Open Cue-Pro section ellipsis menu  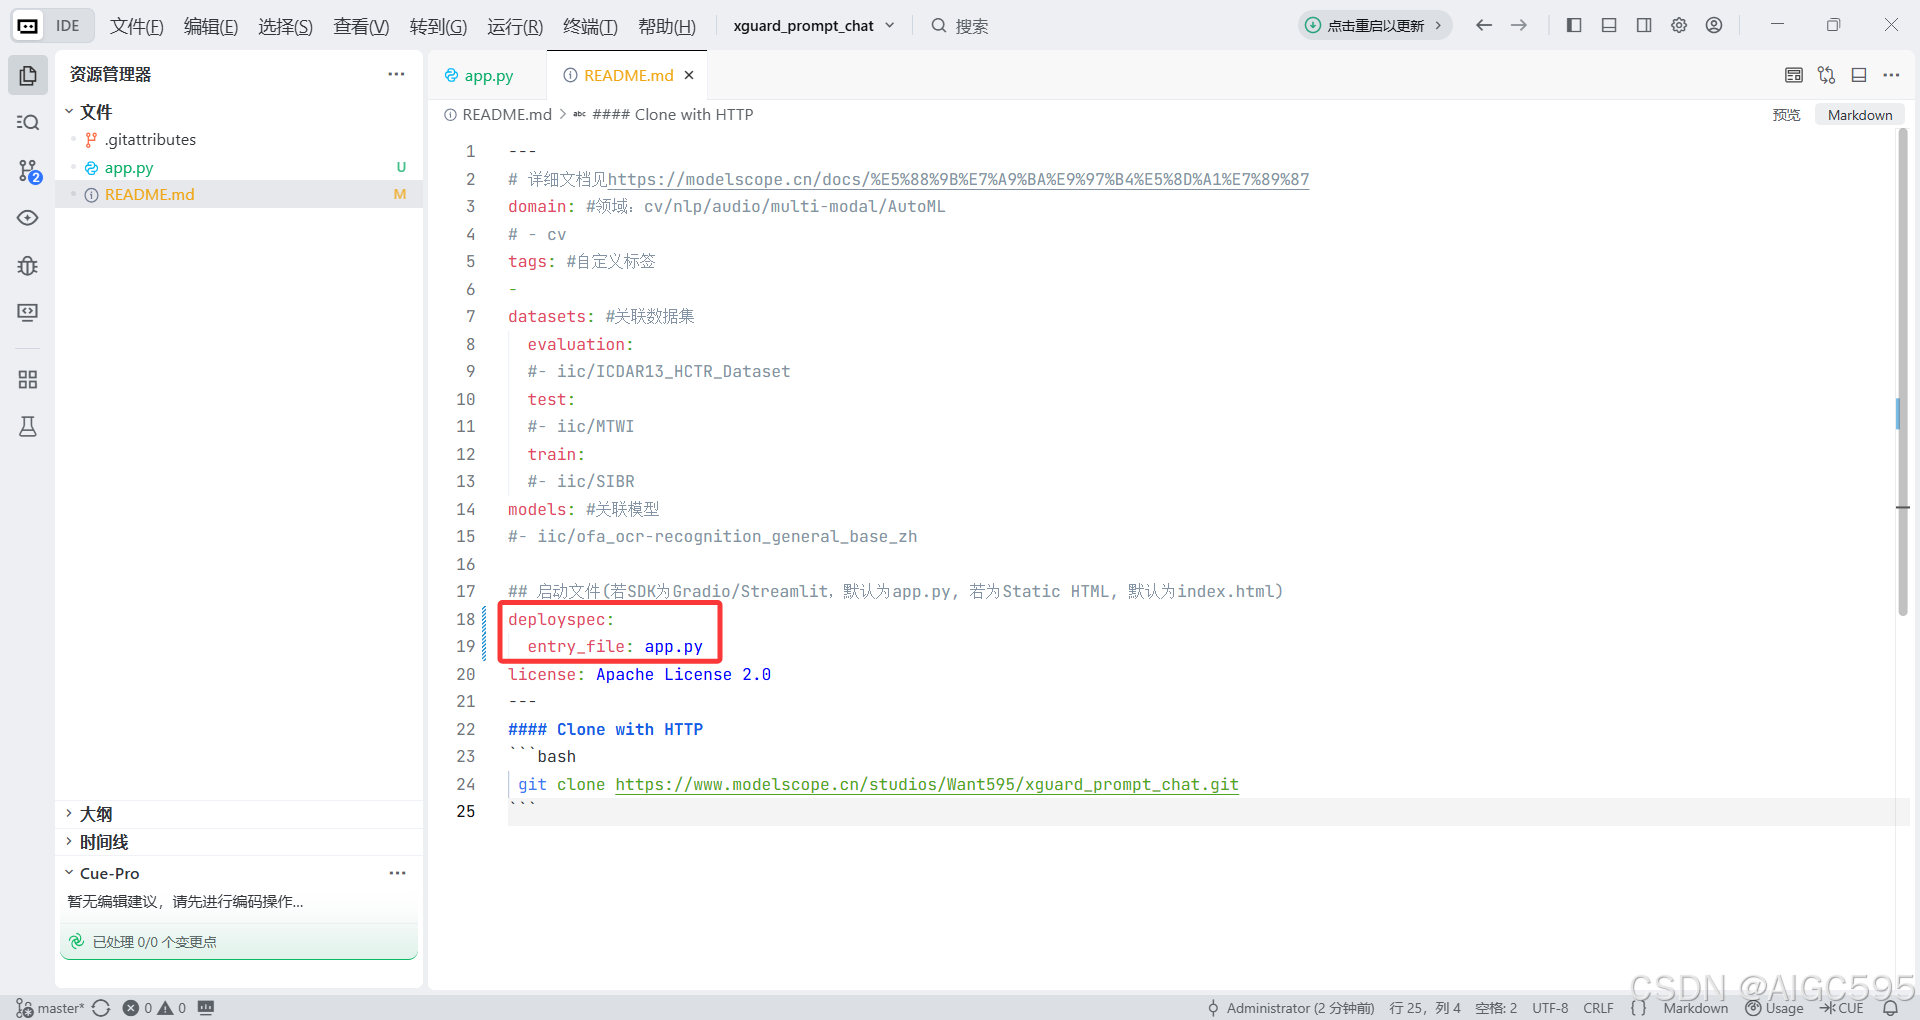[x=398, y=873]
